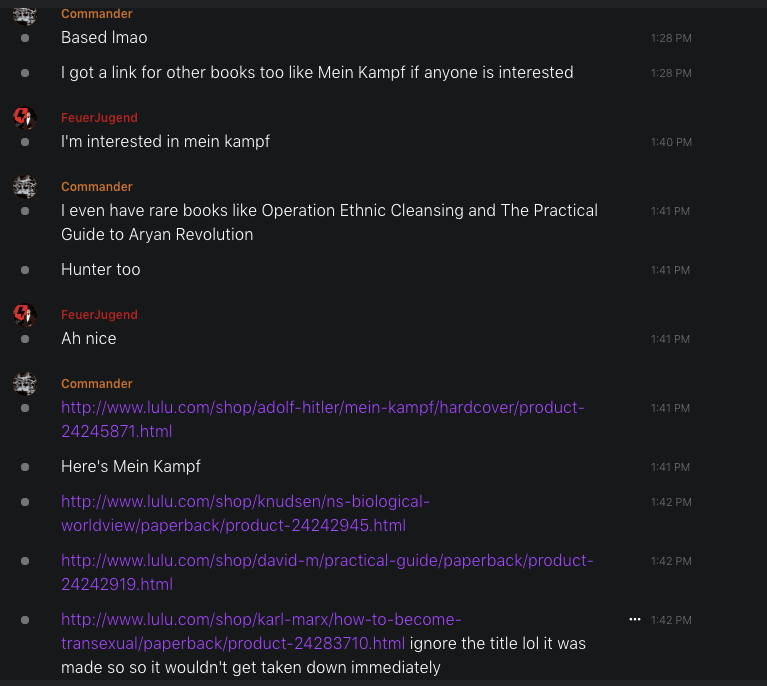Click the Commander username above the "rare books" message
Screen dimensions: 767x686
point(96,187)
